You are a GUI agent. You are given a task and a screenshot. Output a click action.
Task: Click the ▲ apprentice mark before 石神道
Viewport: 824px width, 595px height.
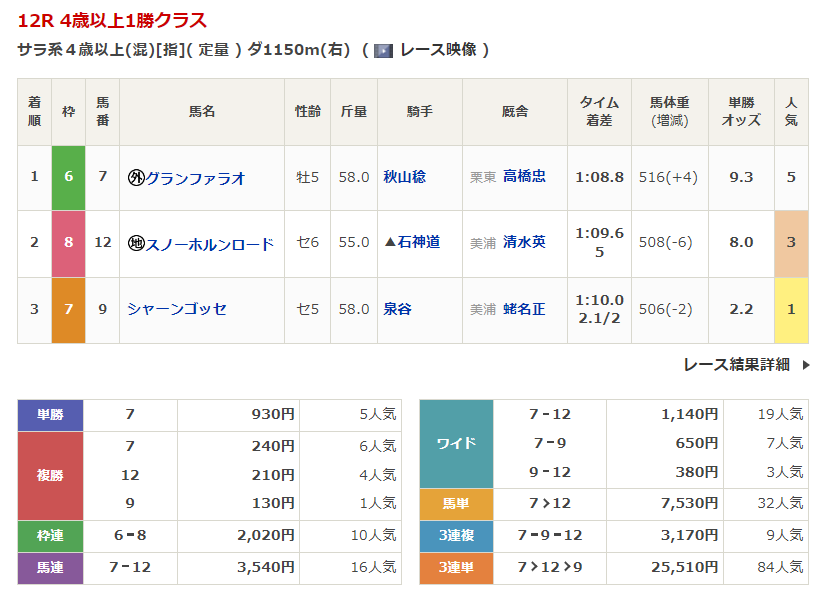point(390,243)
